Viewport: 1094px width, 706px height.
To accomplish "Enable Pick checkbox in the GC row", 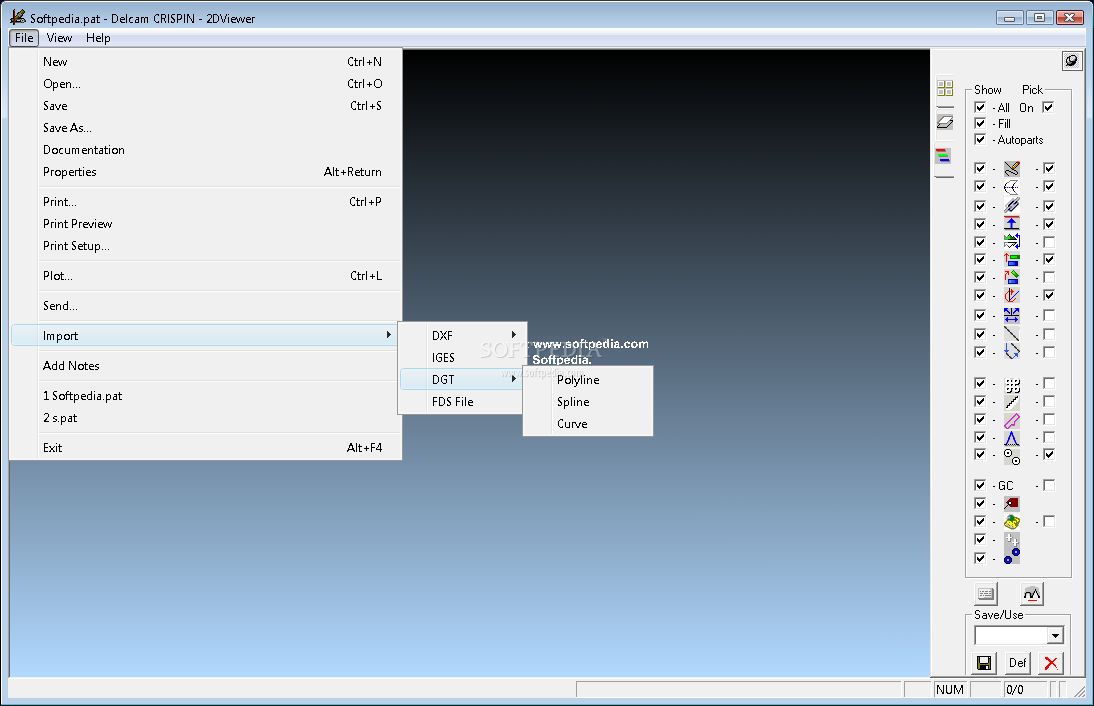I will click(x=1049, y=485).
